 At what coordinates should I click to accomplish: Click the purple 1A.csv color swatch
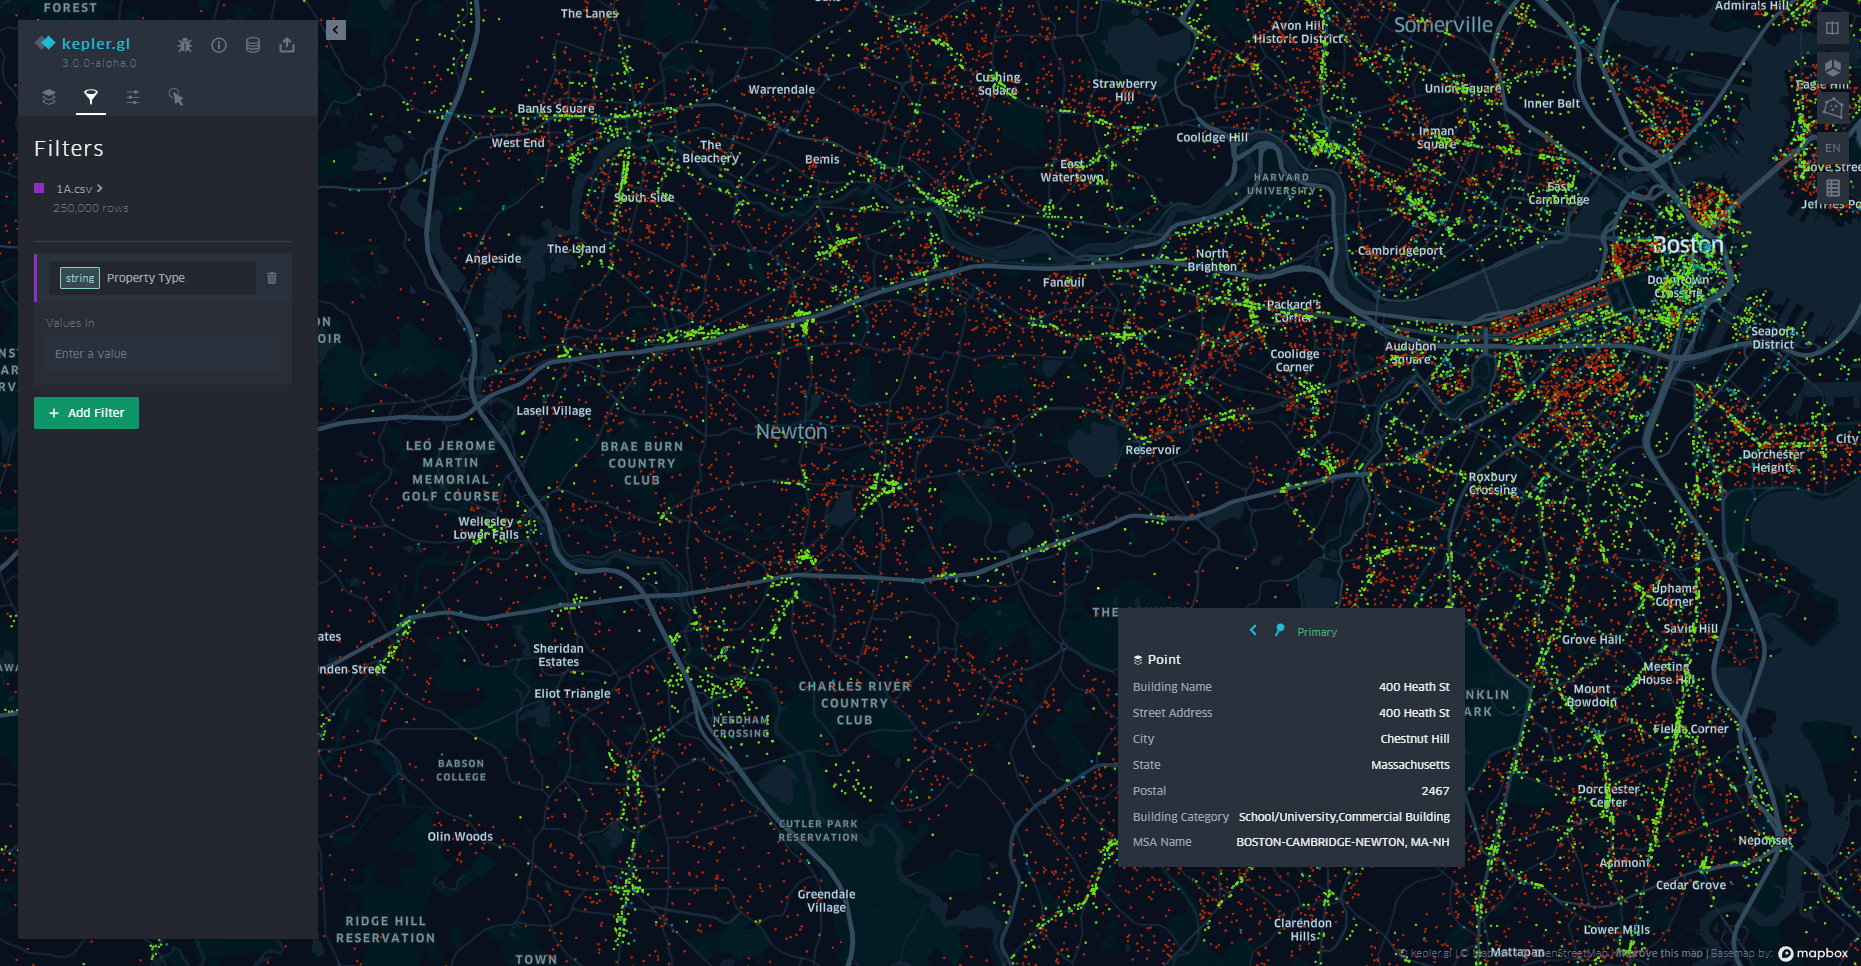39,188
